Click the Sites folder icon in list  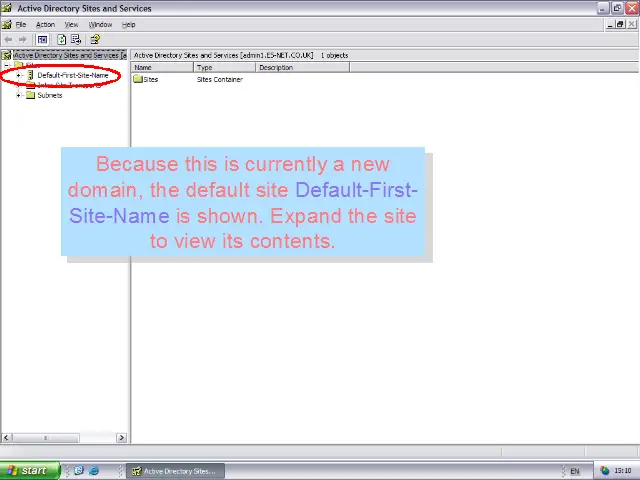(138, 79)
